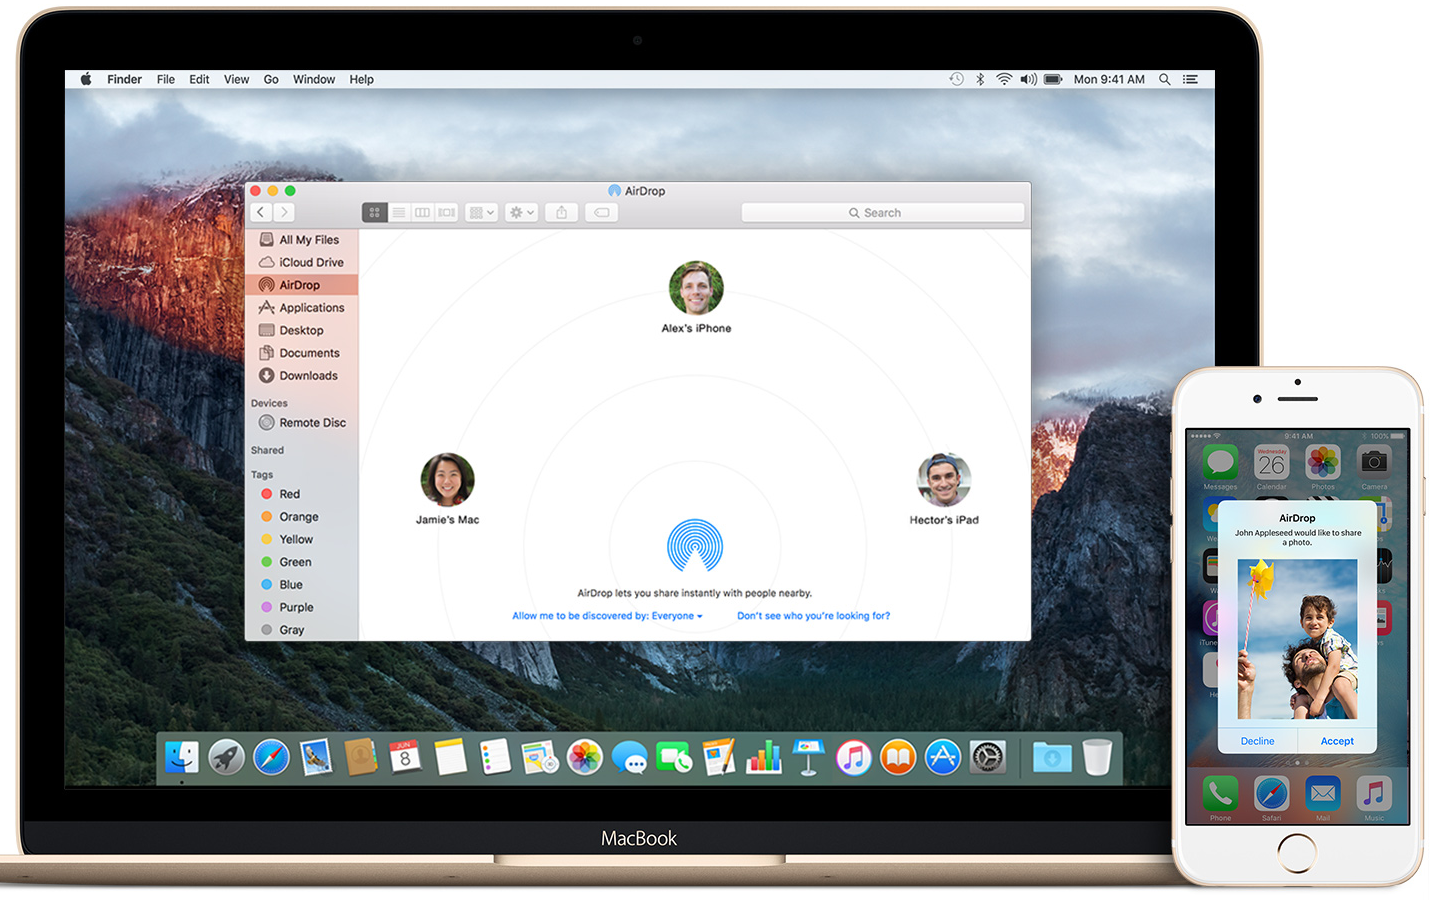Open the Action gear dropdown menu

(522, 212)
